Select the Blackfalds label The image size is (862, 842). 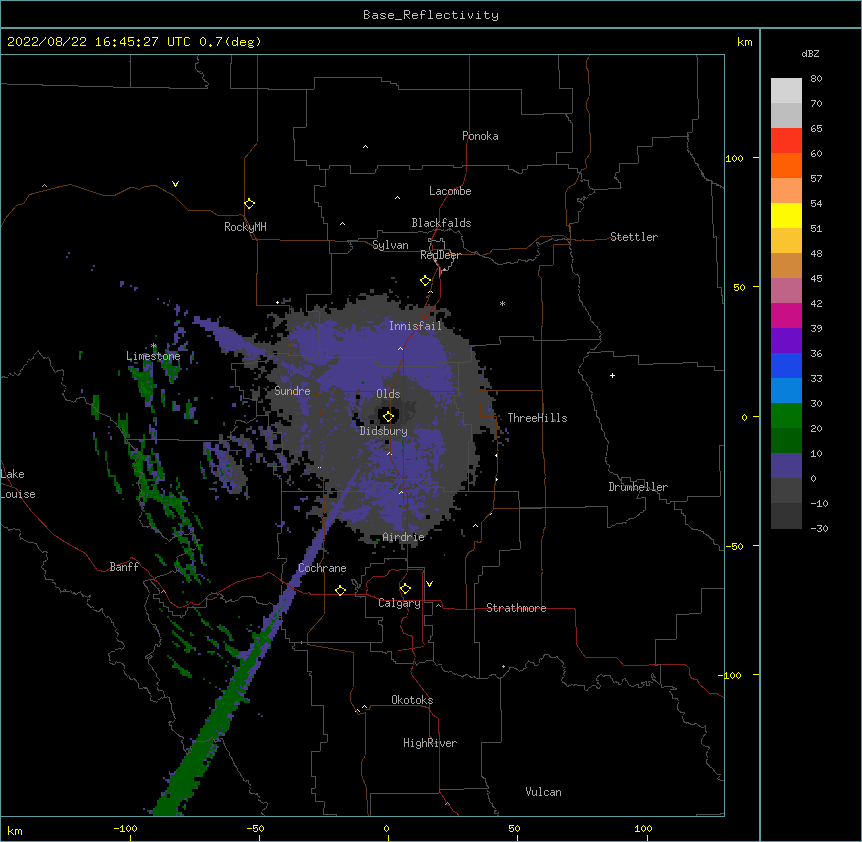(441, 223)
